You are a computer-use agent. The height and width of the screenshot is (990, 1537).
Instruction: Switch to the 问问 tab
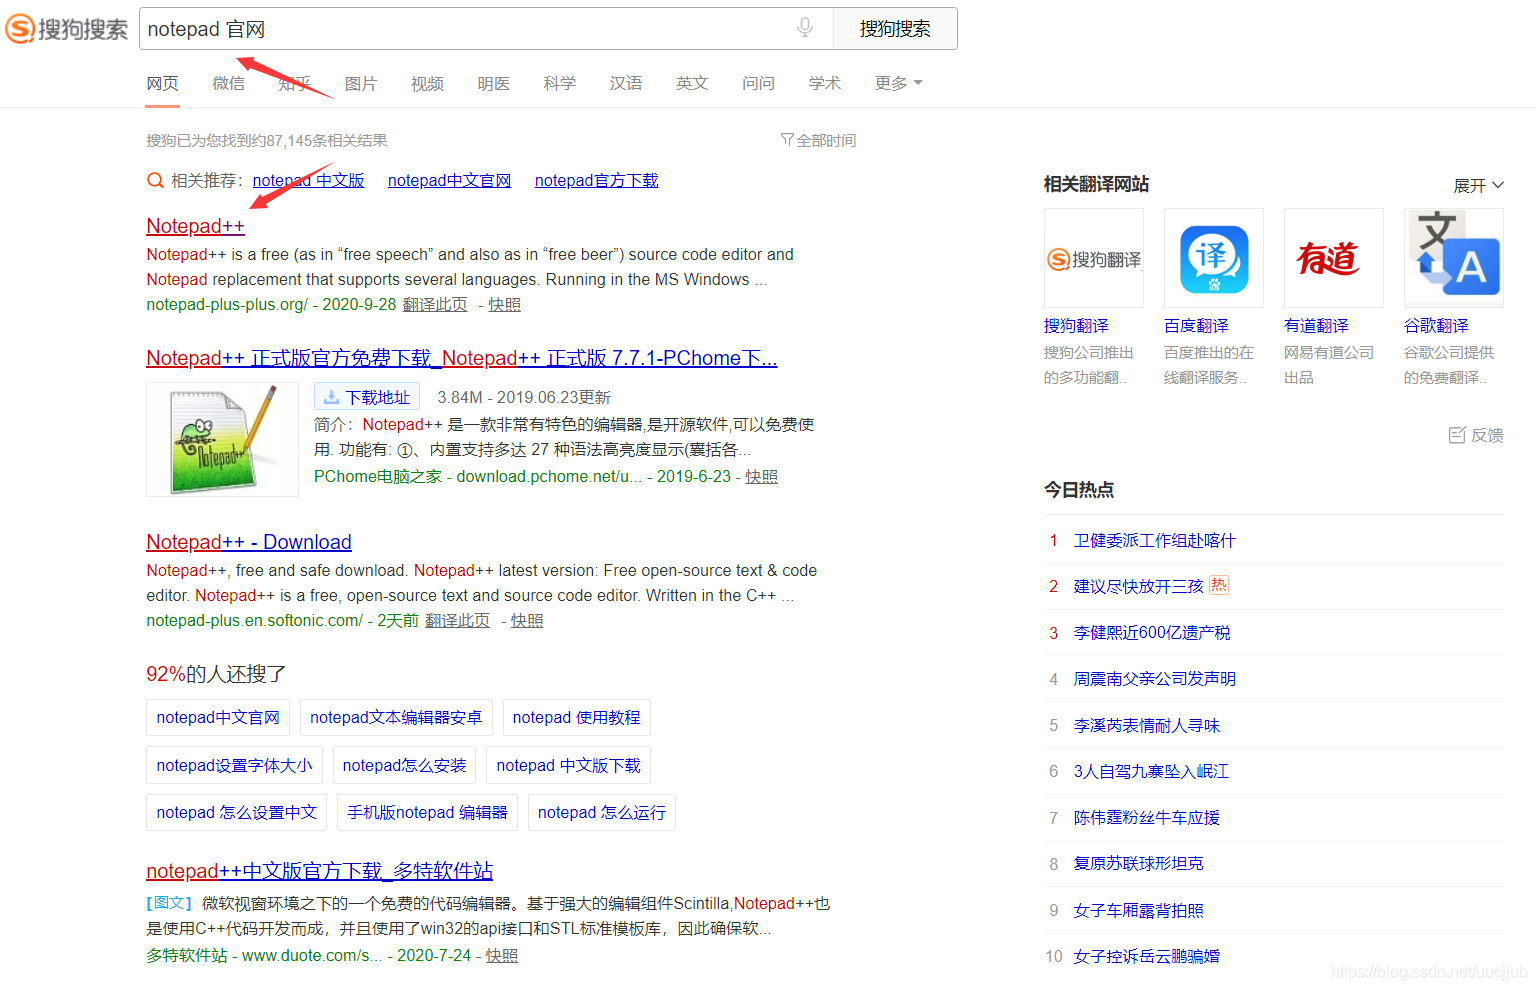(758, 84)
